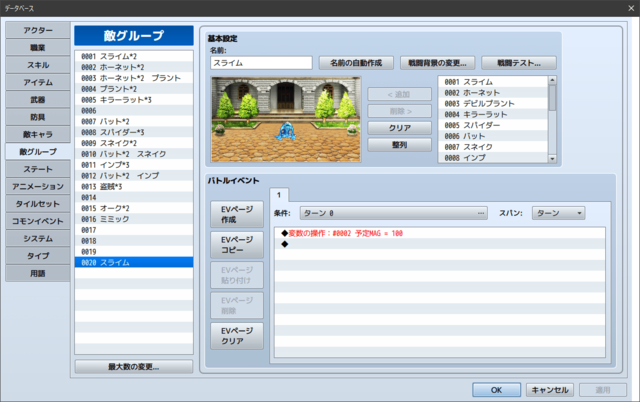Select troop 0004 プラント*2
640x402 pixels.
[134, 89]
